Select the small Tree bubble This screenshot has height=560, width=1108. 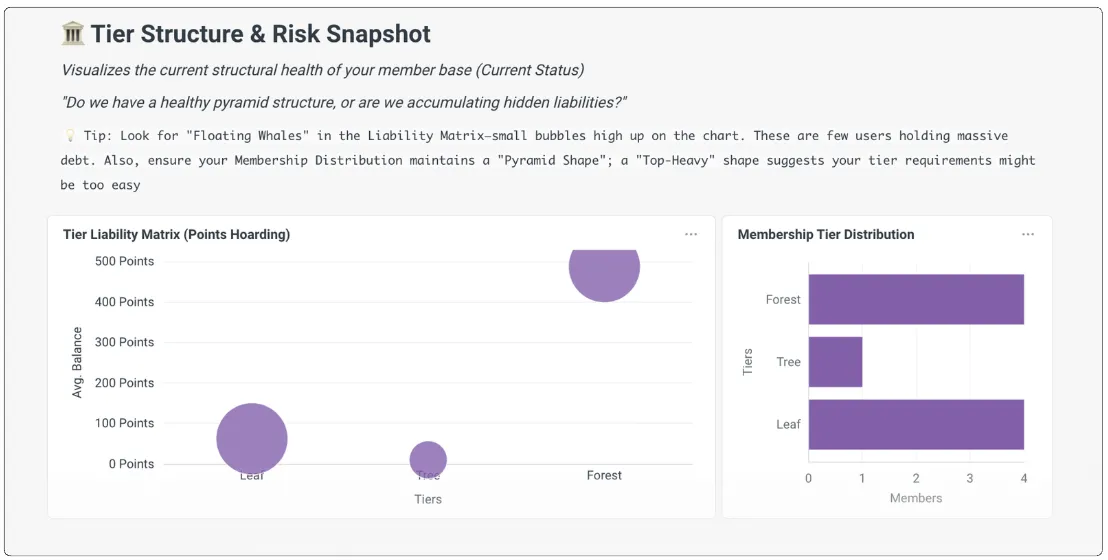[x=428, y=459]
